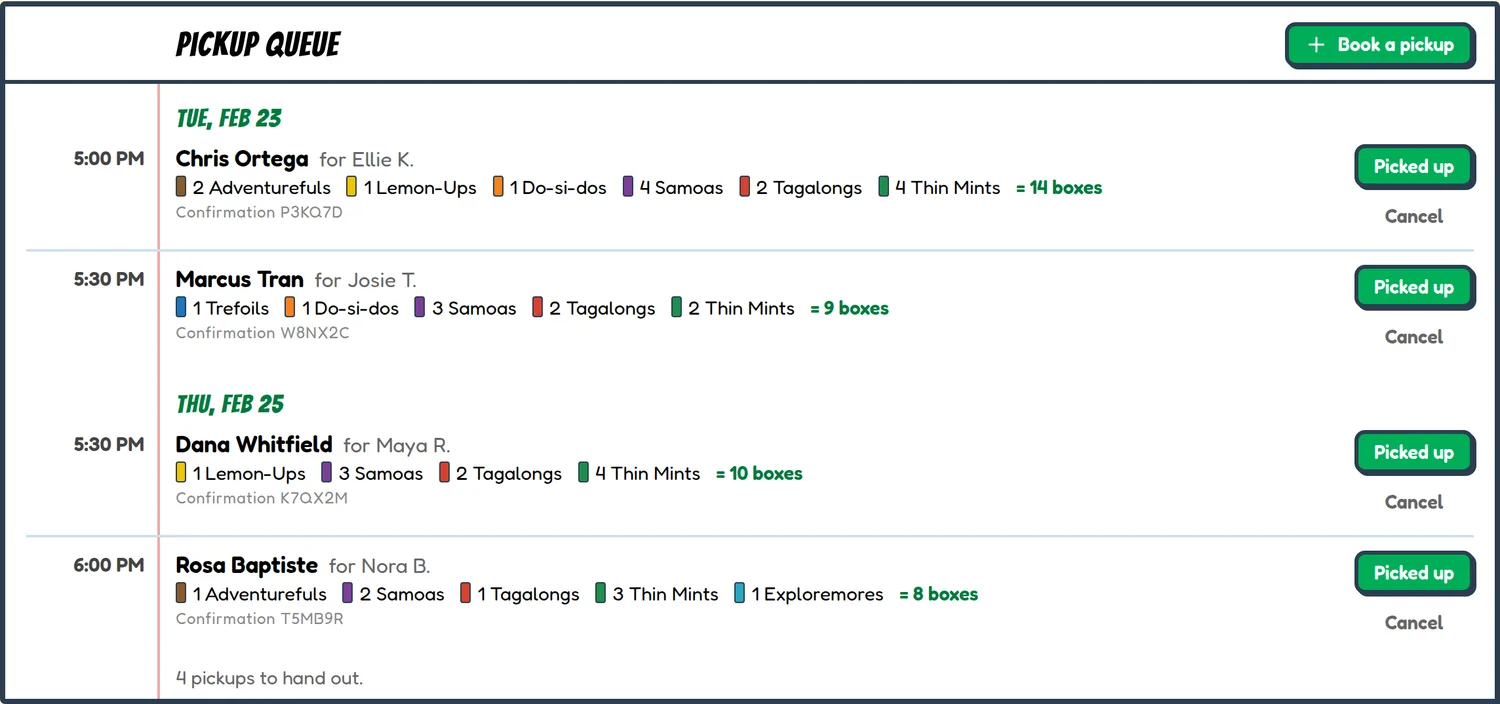The width and height of the screenshot is (1500, 704).
Task: Click the red Tagalongs swatch in Chris Ortega's order
Action: 745,187
